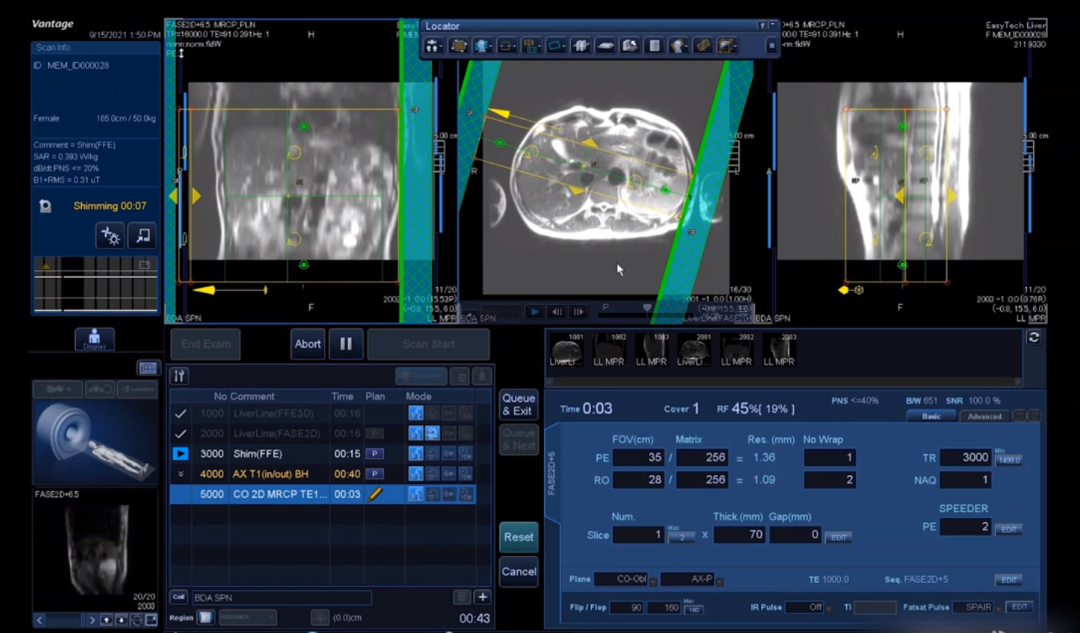
Task: Click EDIT next to slice Gap
Action: click(x=838, y=537)
